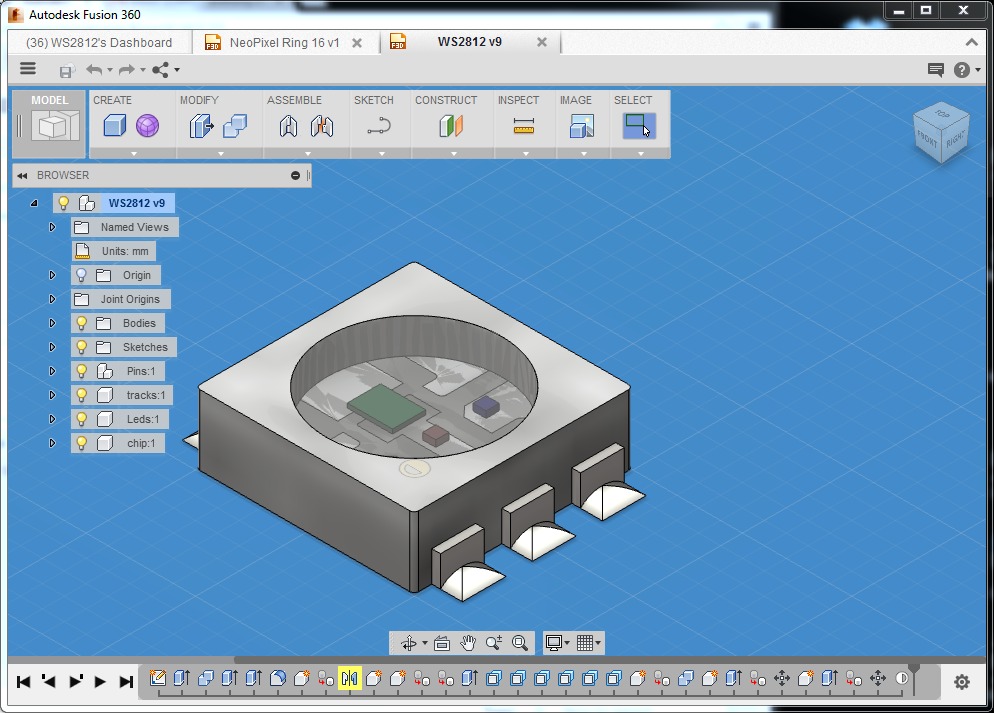994x713 pixels.
Task: Select the Create Box tool
Action: point(115,126)
